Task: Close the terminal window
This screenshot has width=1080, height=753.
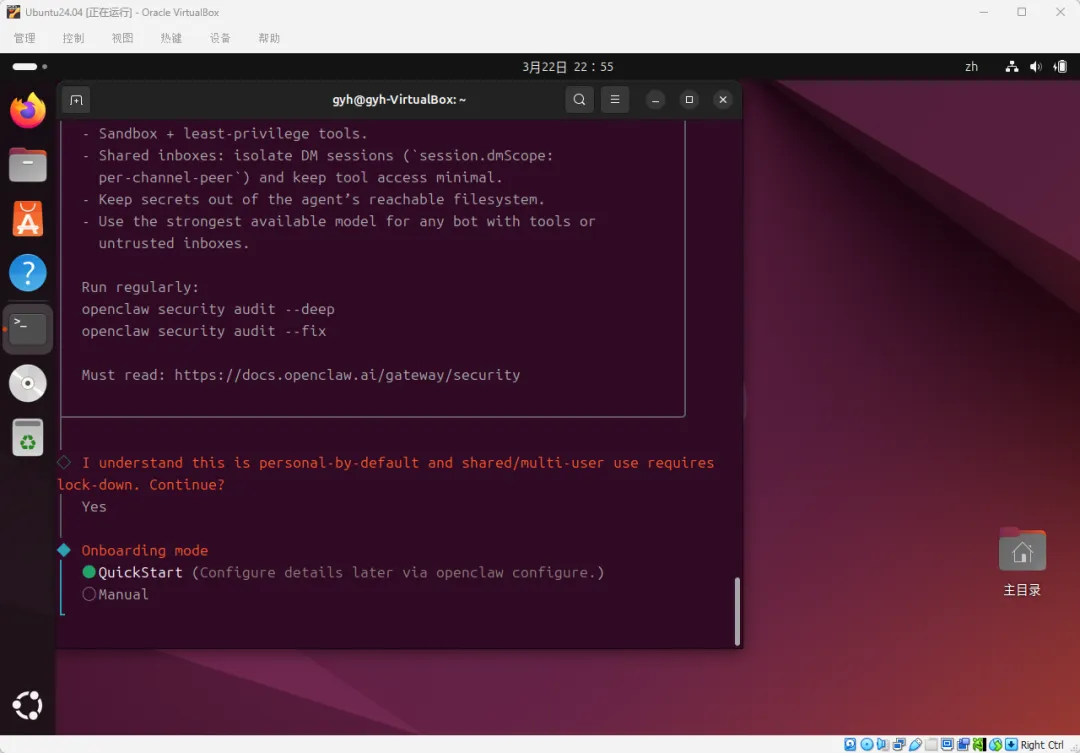Action: click(723, 100)
